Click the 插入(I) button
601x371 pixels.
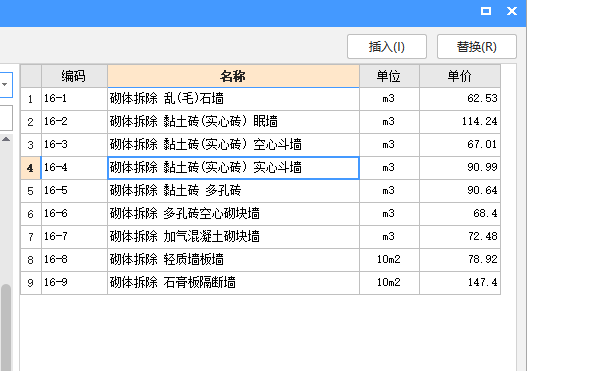coord(387,47)
